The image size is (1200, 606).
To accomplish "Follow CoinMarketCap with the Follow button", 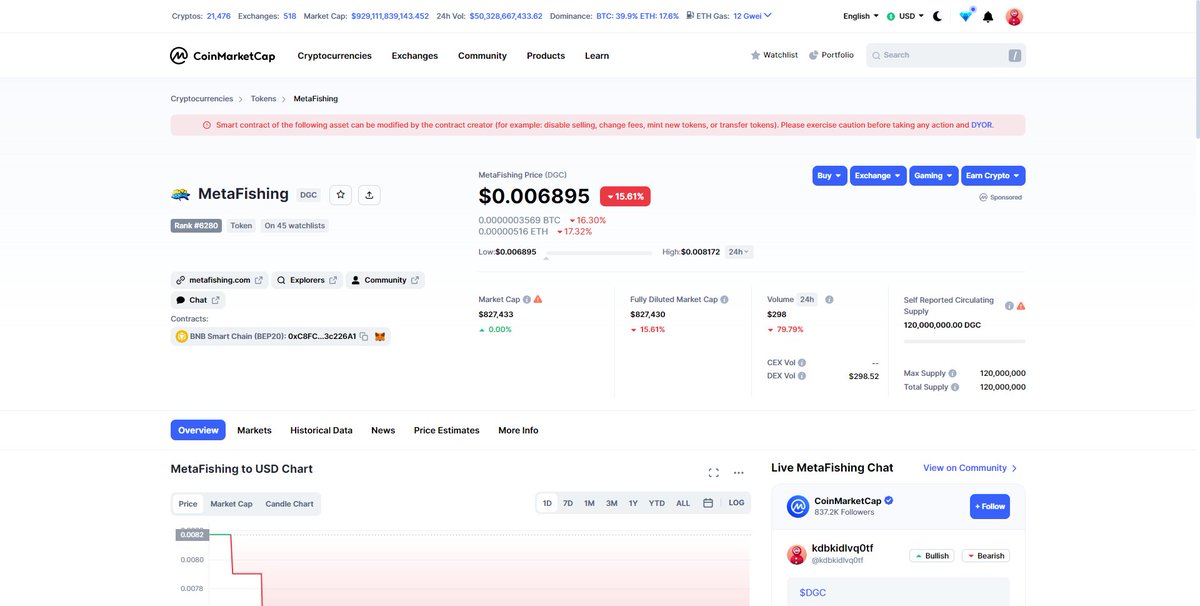I will [990, 506].
